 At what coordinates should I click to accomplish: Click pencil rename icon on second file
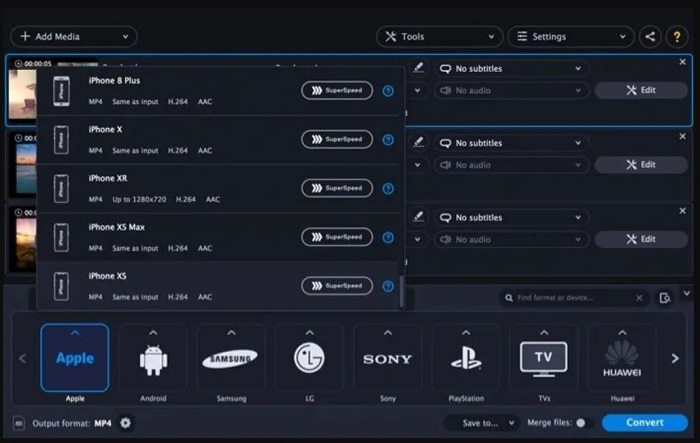418,142
